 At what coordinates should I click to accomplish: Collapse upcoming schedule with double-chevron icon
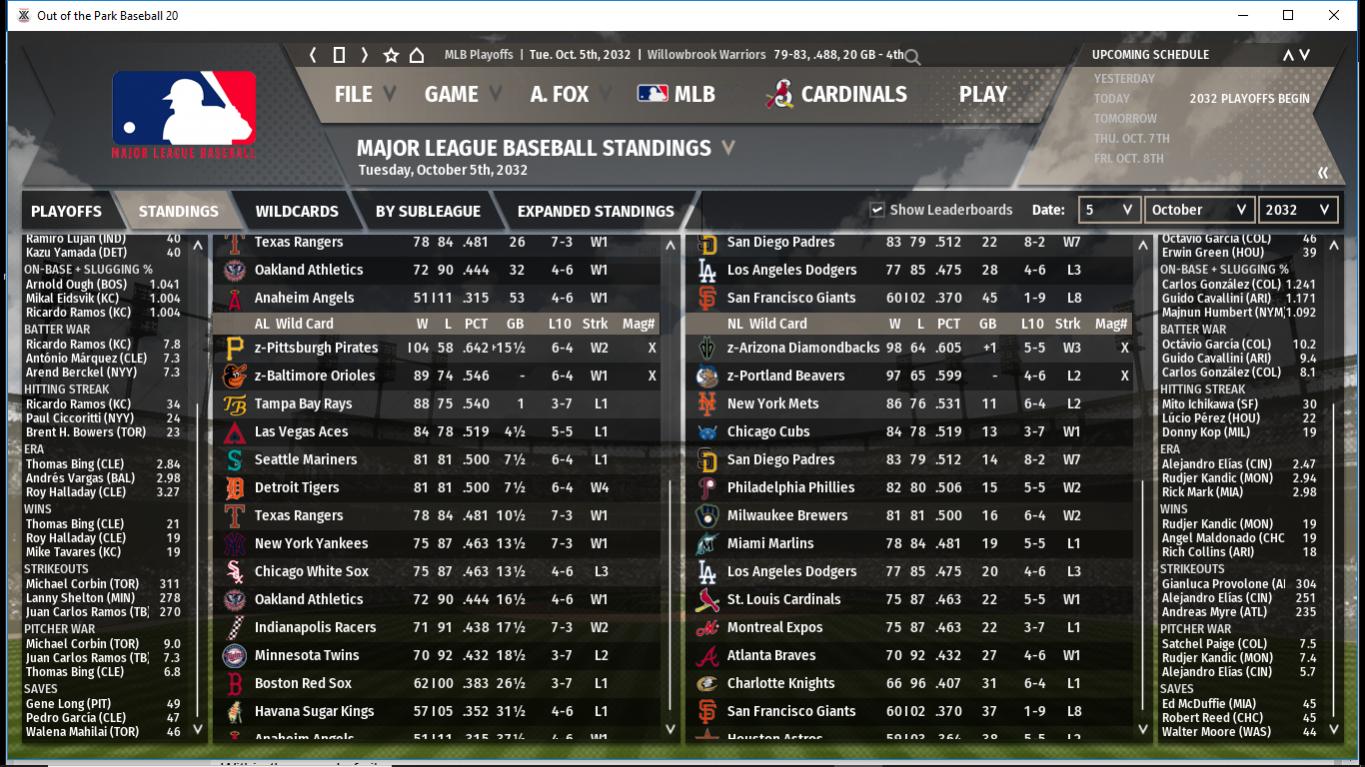1323,173
